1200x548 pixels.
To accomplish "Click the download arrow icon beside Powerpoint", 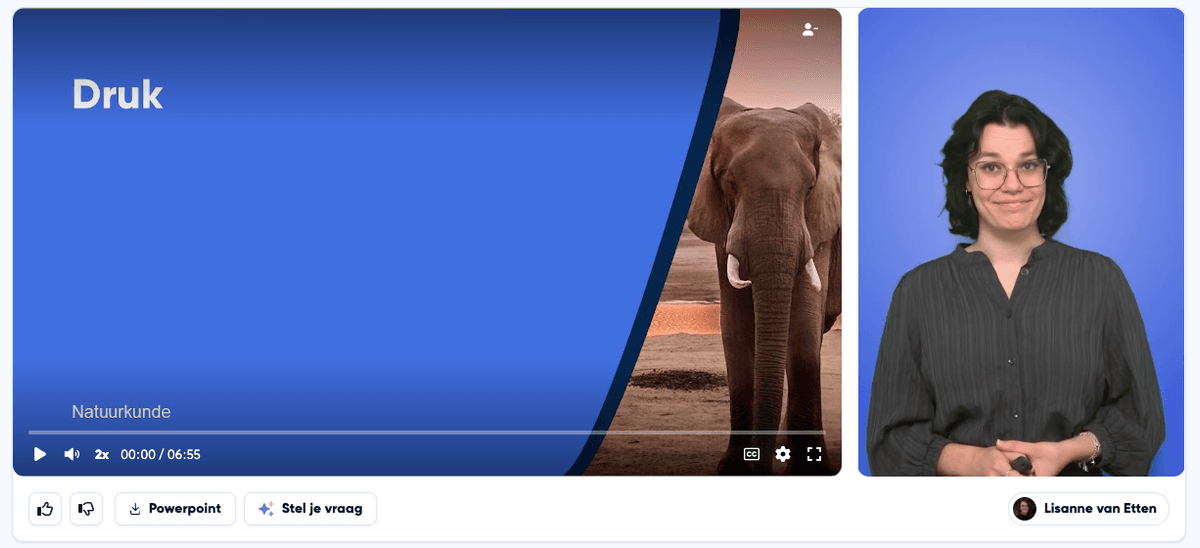I will tap(135, 509).
